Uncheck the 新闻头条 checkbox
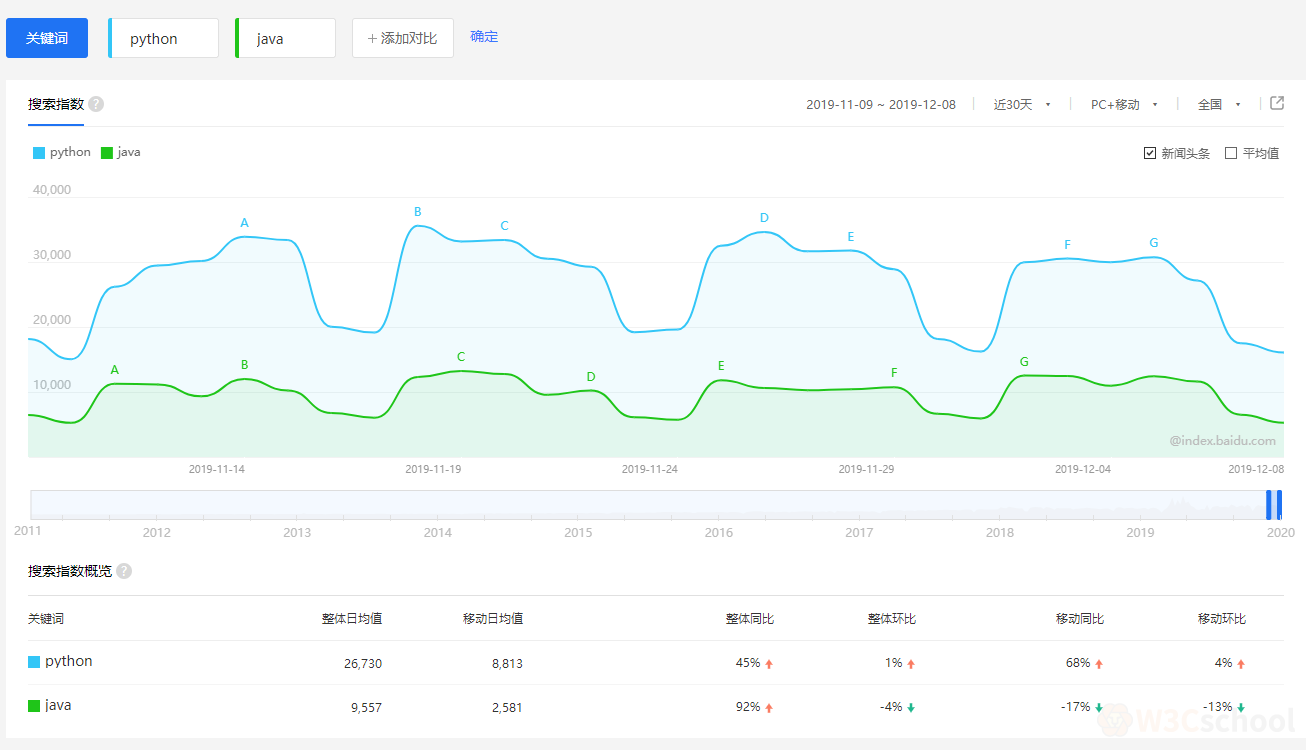The width and height of the screenshot is (1306, 750). (1150, 152)
